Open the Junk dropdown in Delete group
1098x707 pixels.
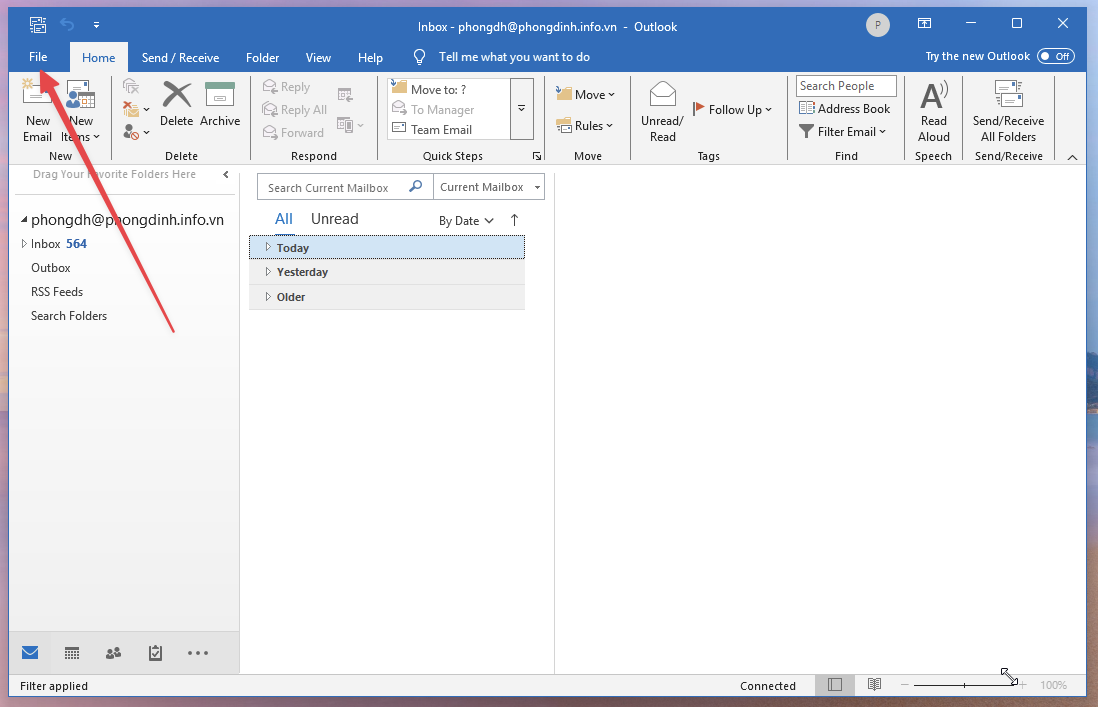(137, 132)
